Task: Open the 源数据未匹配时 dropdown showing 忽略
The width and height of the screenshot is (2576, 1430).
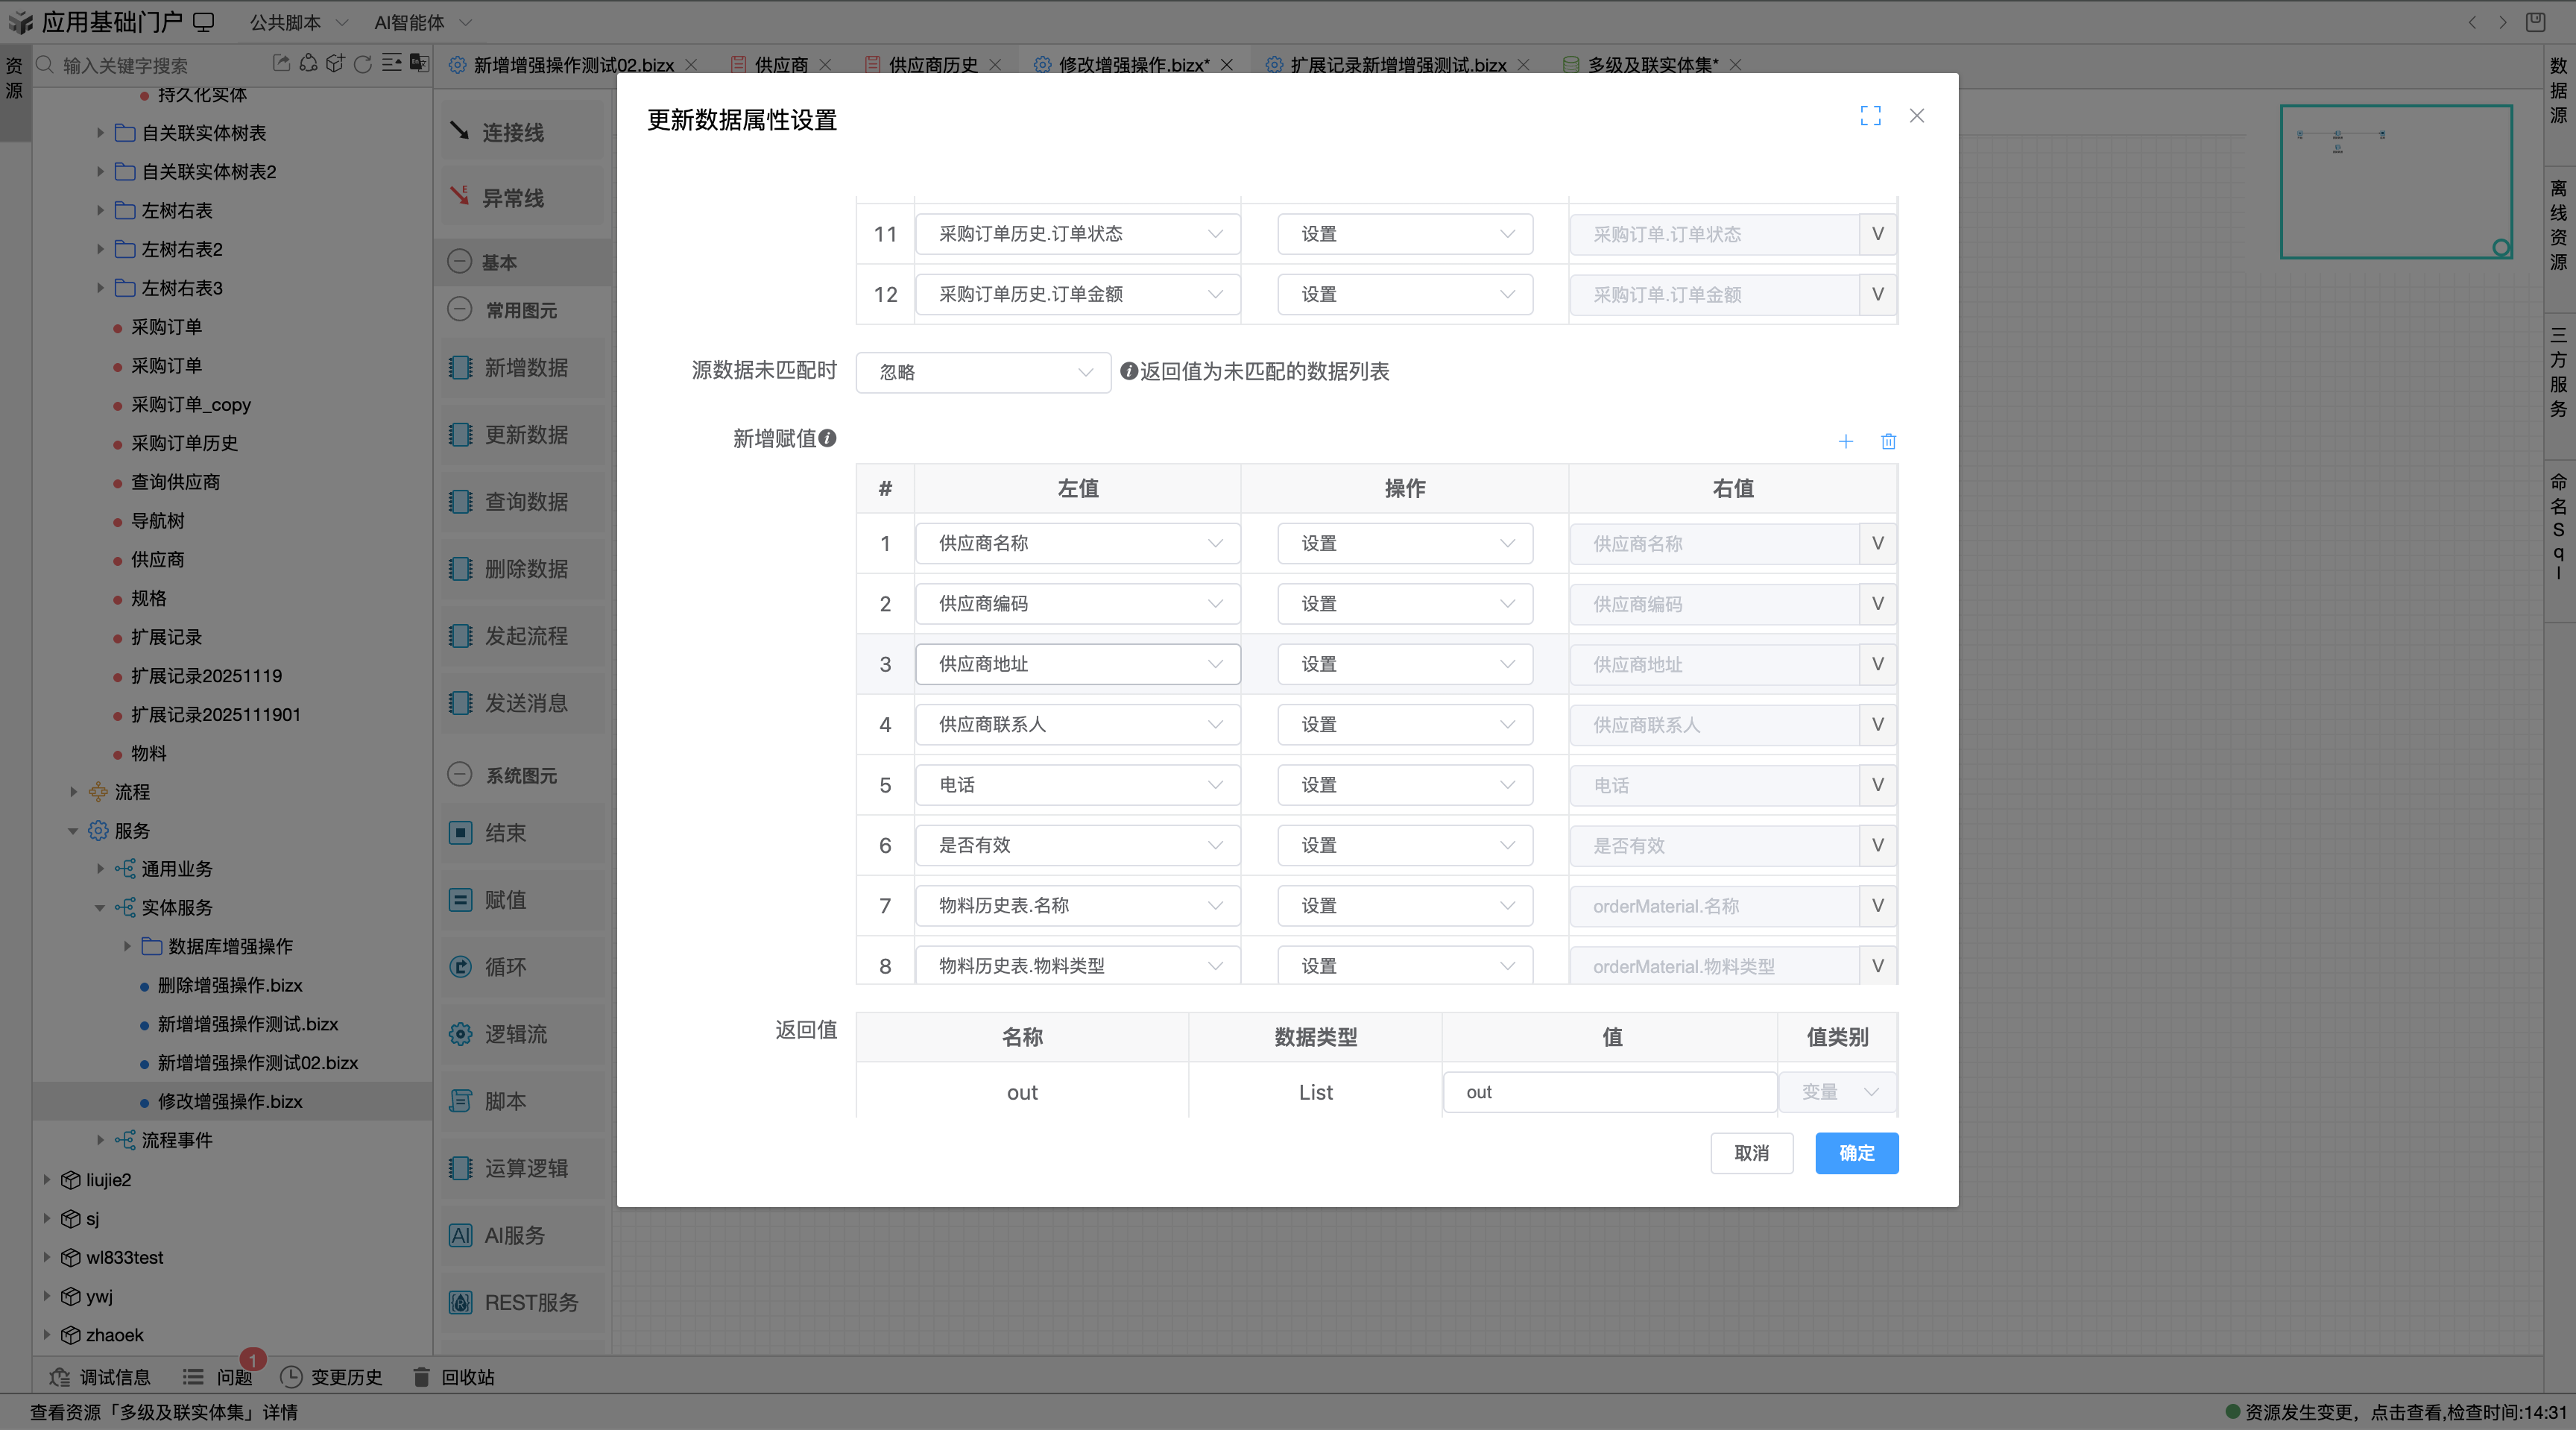Action: point(982,372)
